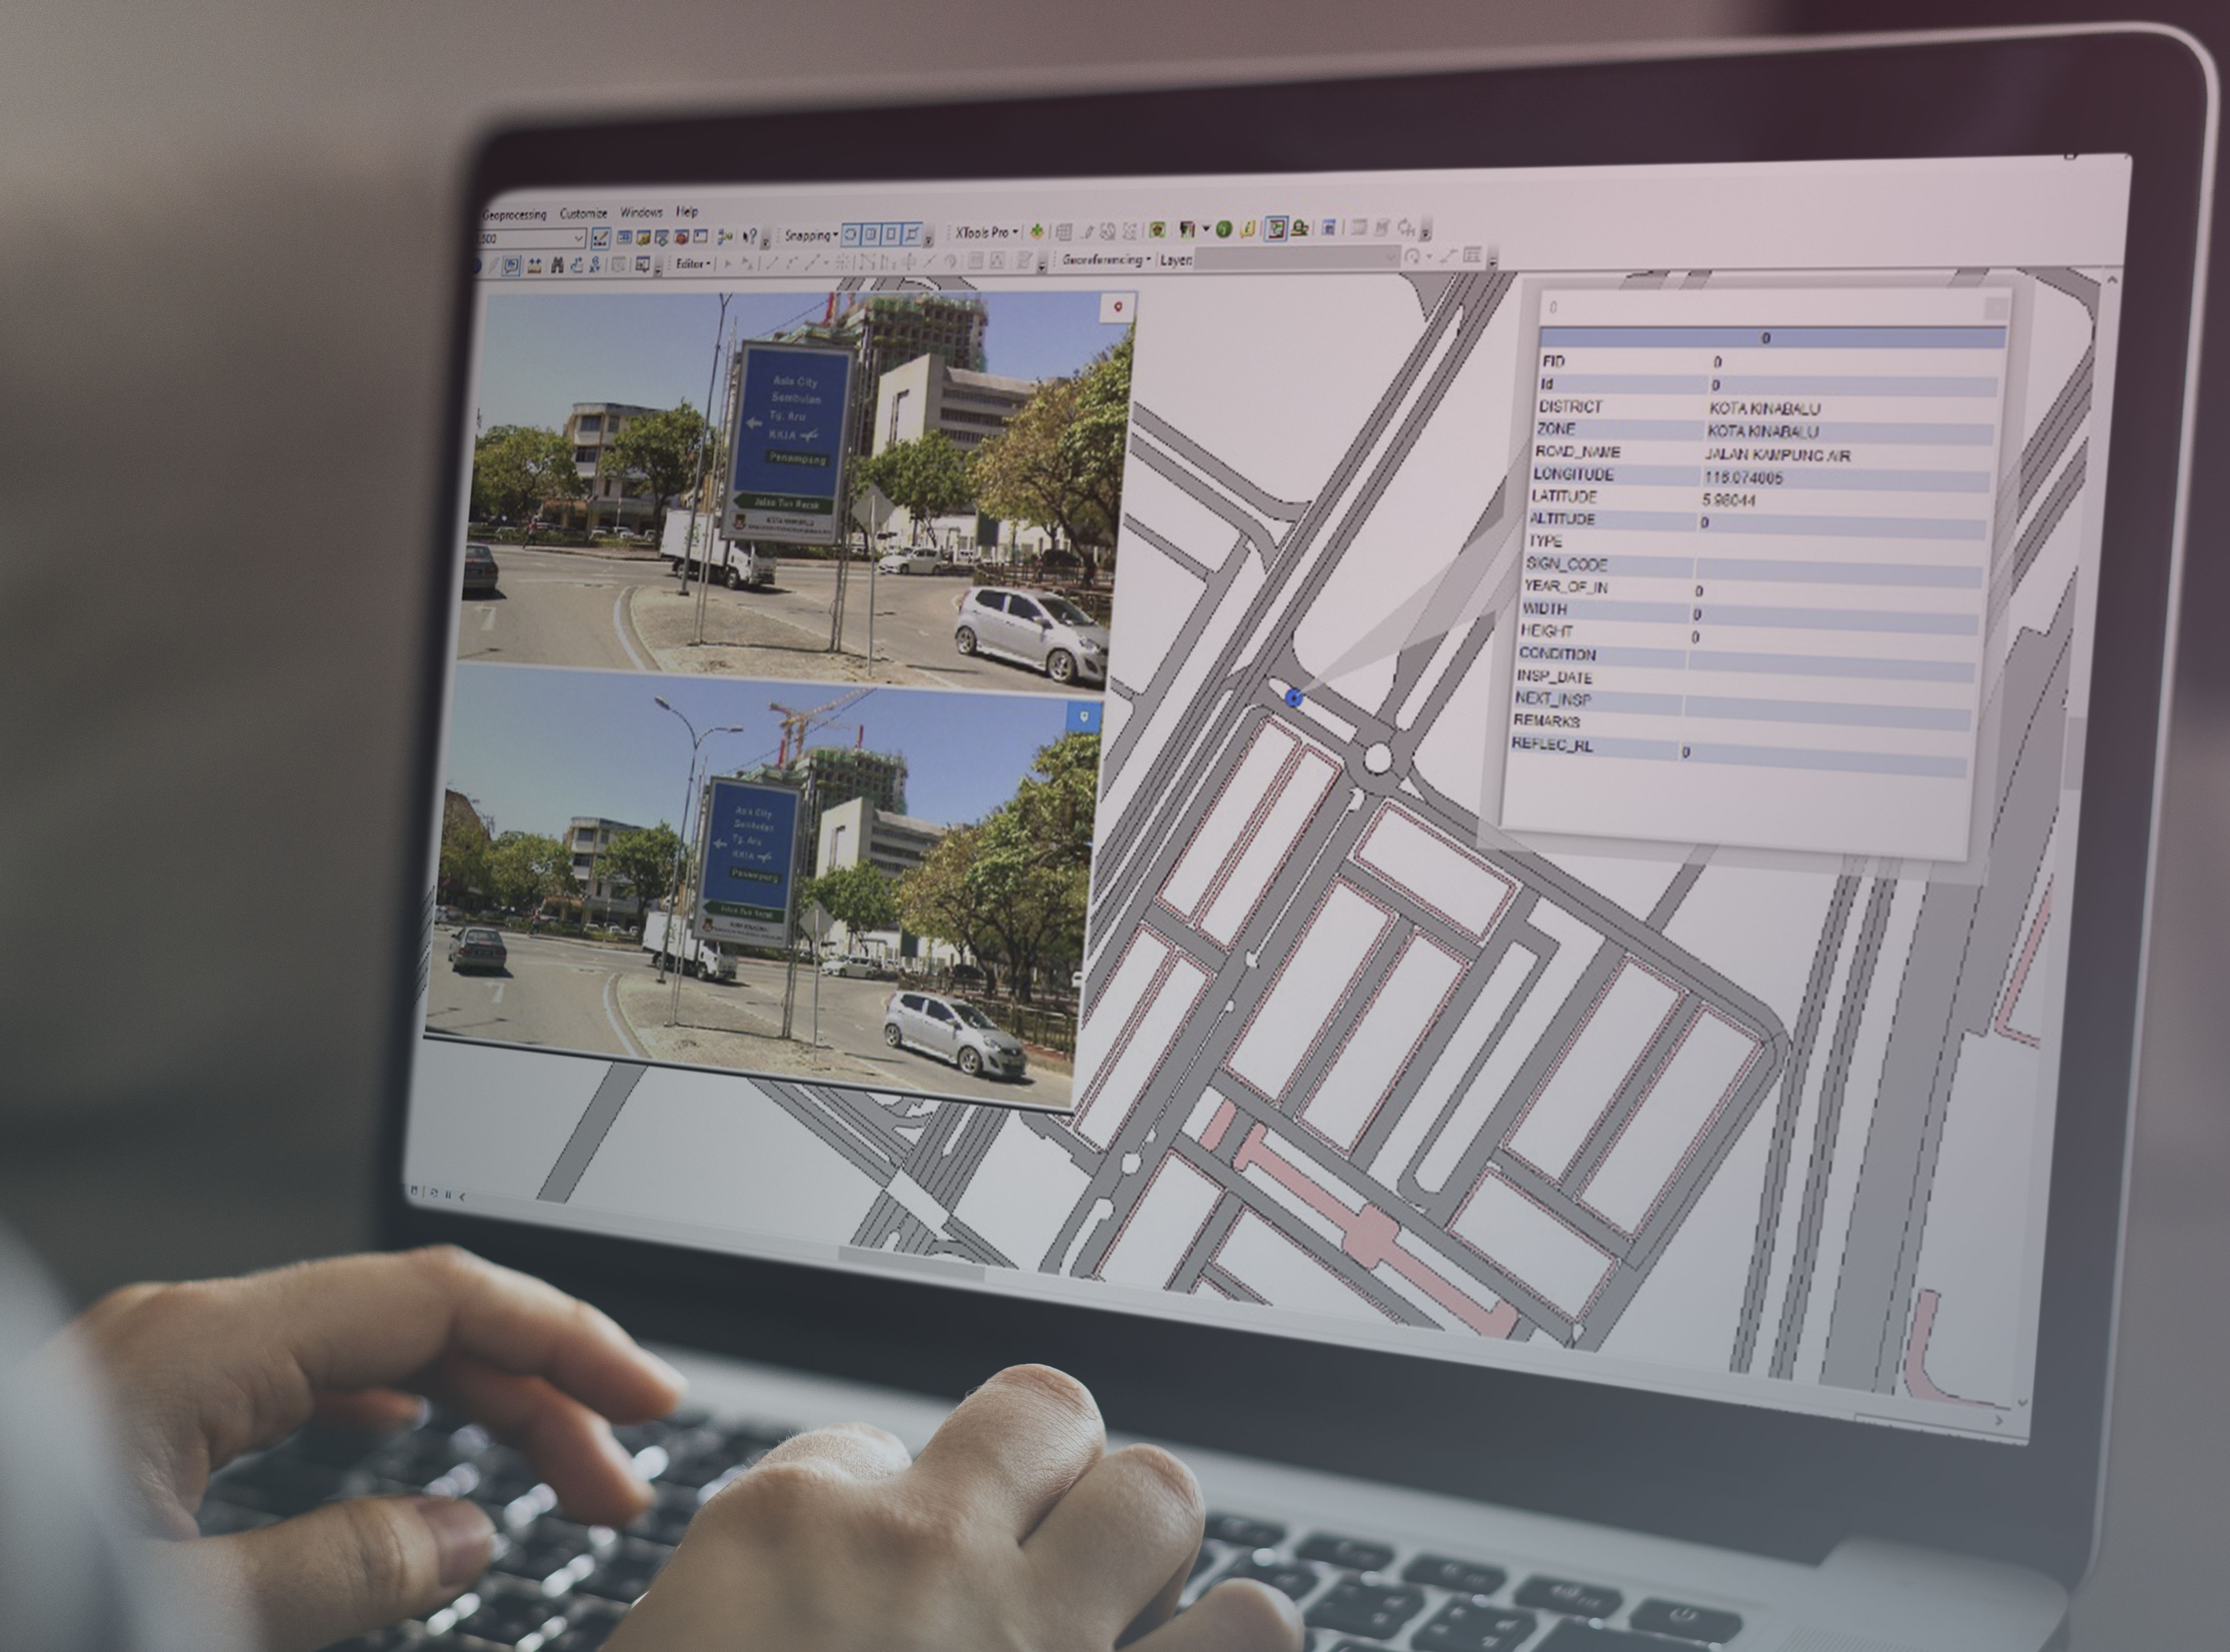This screenshot has width=2230, height=1652.
Task: Select the blue sign point on map
Action: (1293, 698)
